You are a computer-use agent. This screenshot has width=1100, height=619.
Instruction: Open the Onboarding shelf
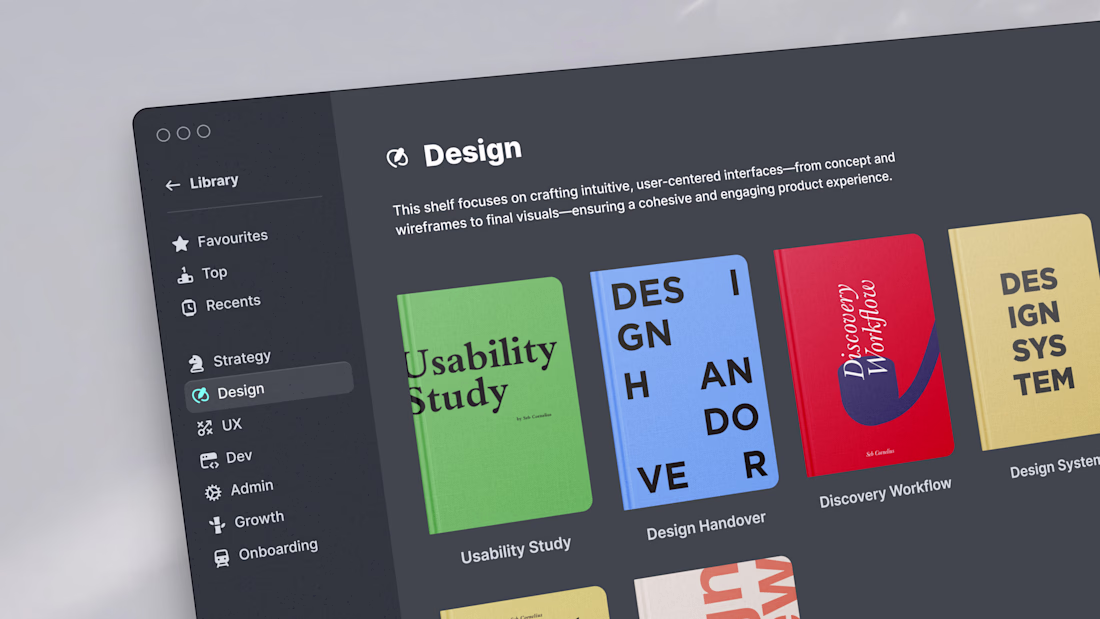pos(279,550)
